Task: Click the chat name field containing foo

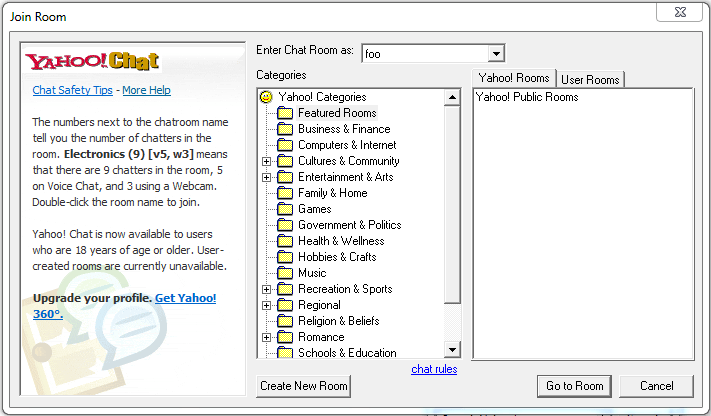Action: [x=425, y=54]
